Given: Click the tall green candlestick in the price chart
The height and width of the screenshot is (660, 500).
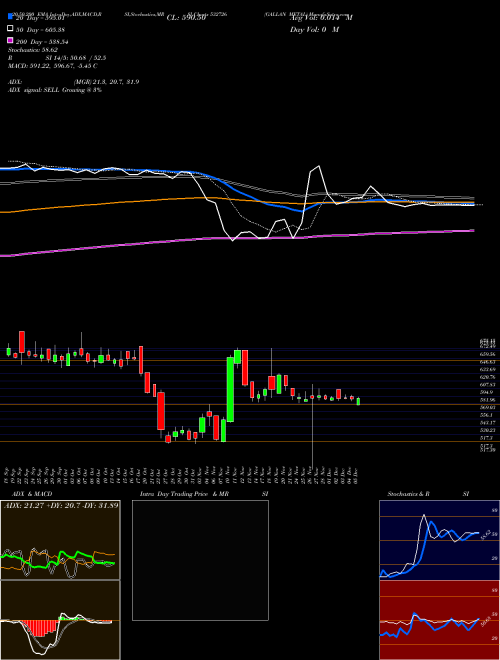Looking at the screenshot, I should tap(230, 389).
